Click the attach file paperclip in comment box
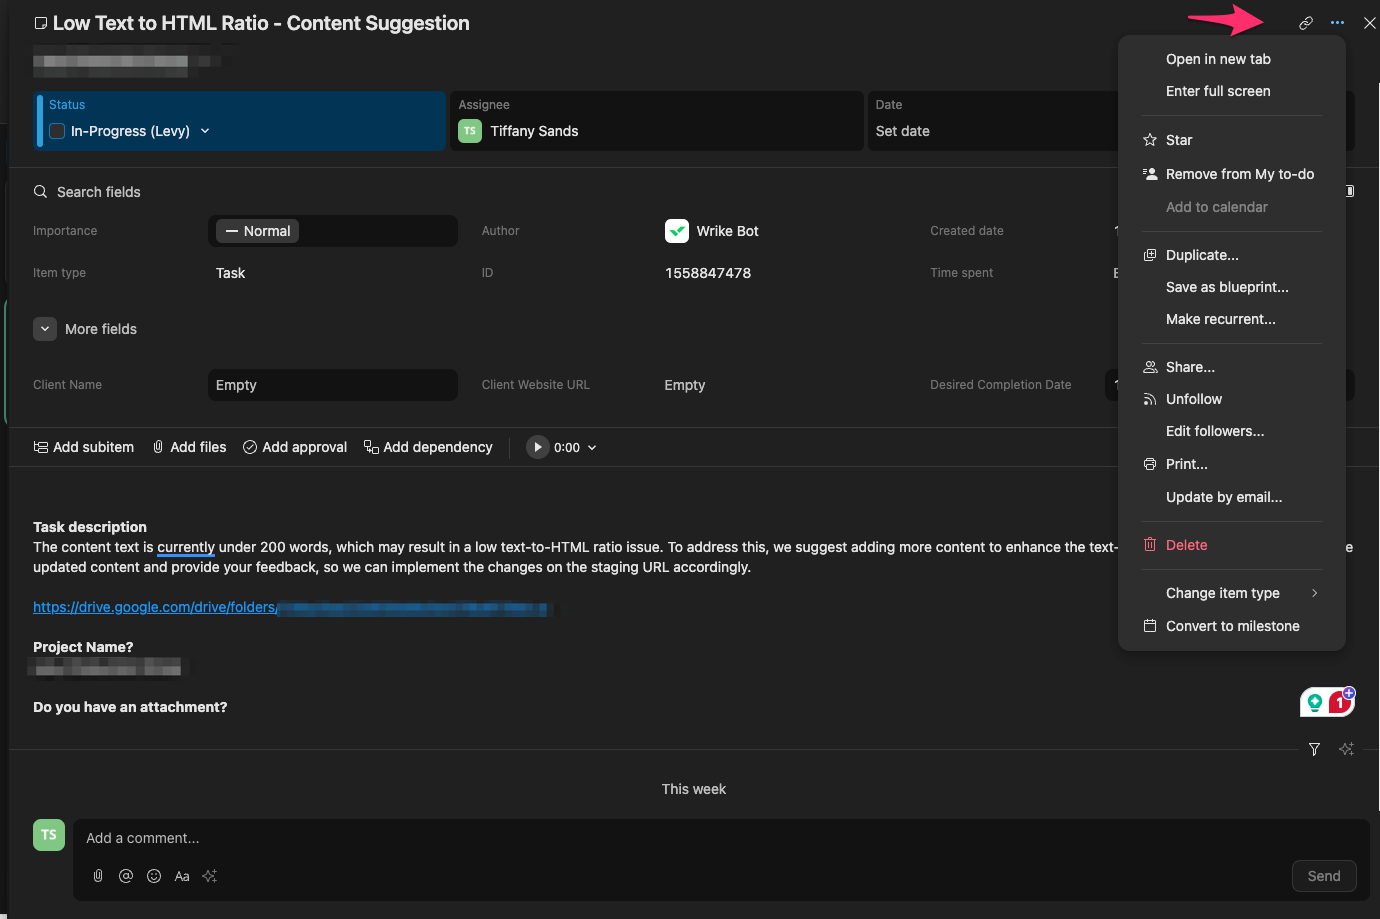Screen dimensions: 1380x919 [98, 876]
